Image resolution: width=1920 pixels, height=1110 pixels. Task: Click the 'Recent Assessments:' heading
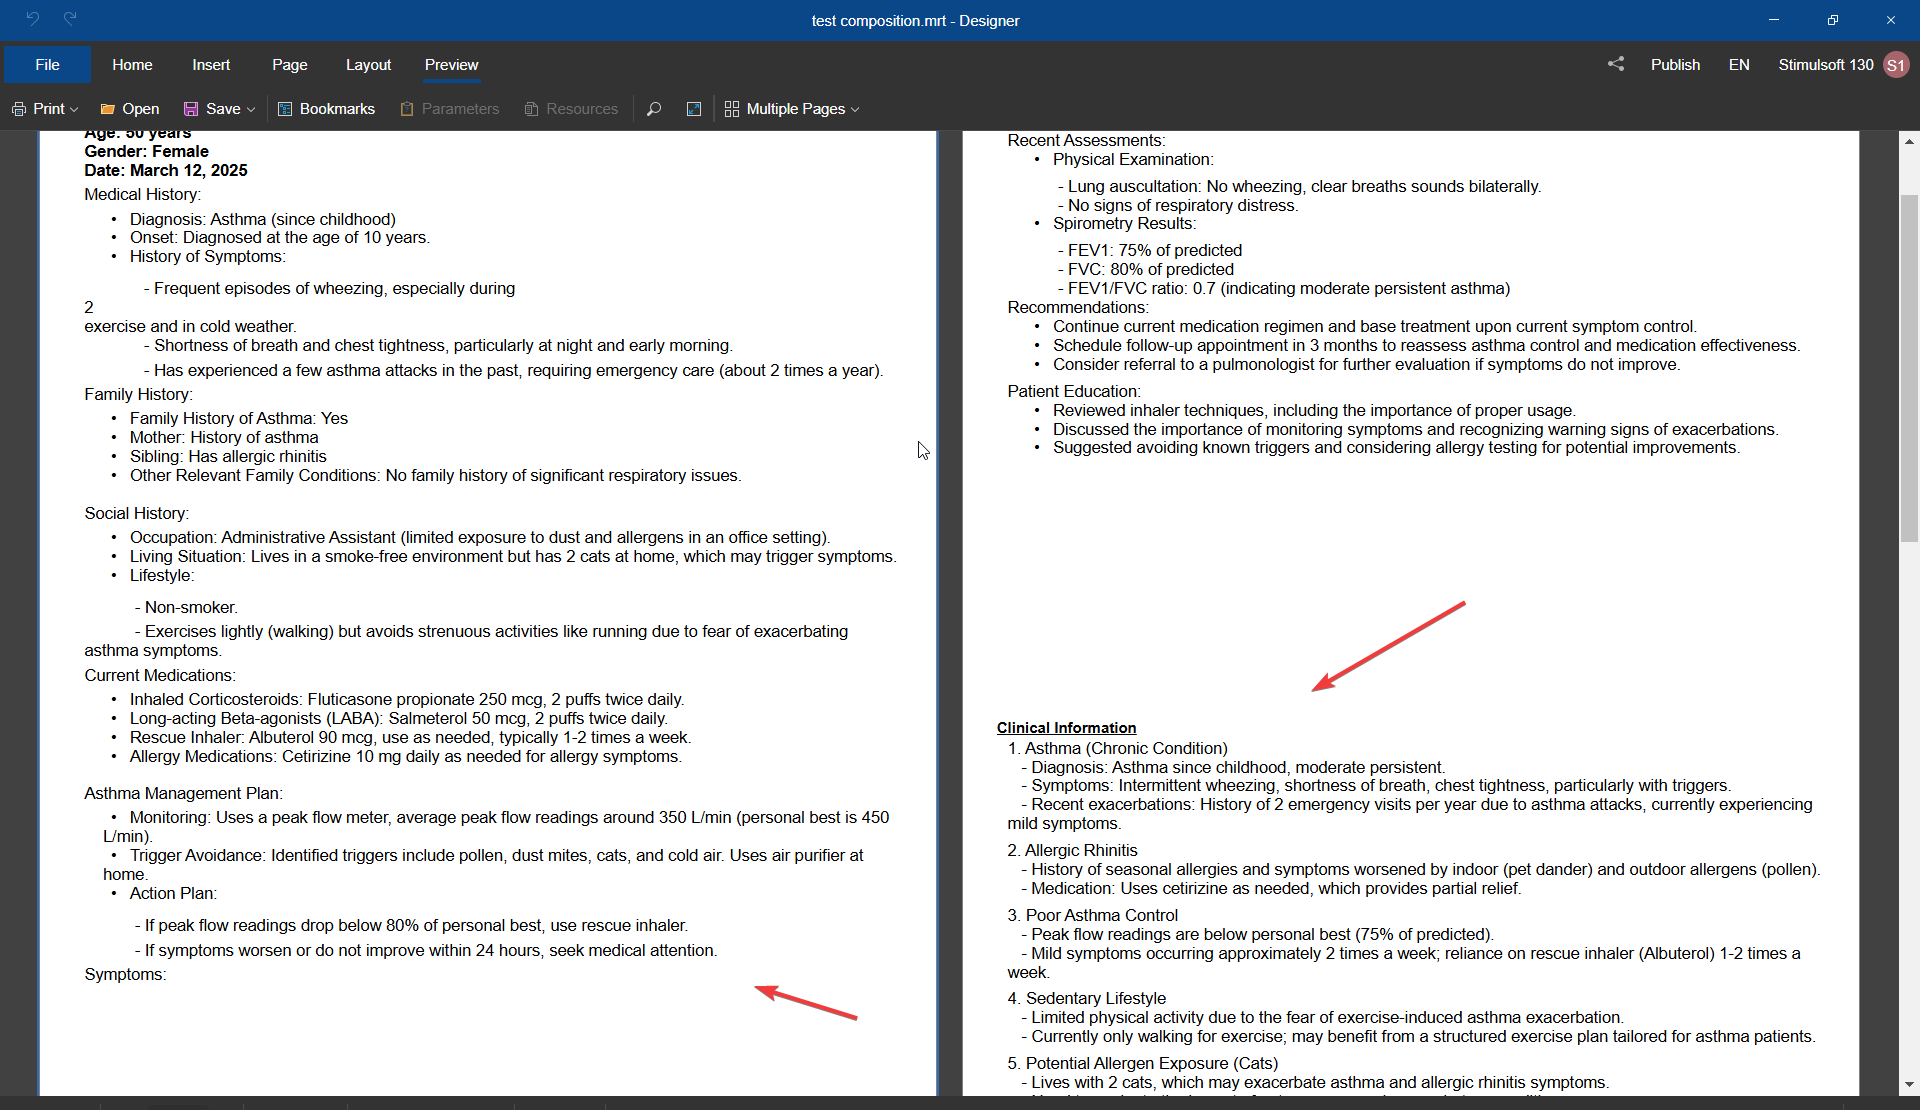pos(1086,140)
